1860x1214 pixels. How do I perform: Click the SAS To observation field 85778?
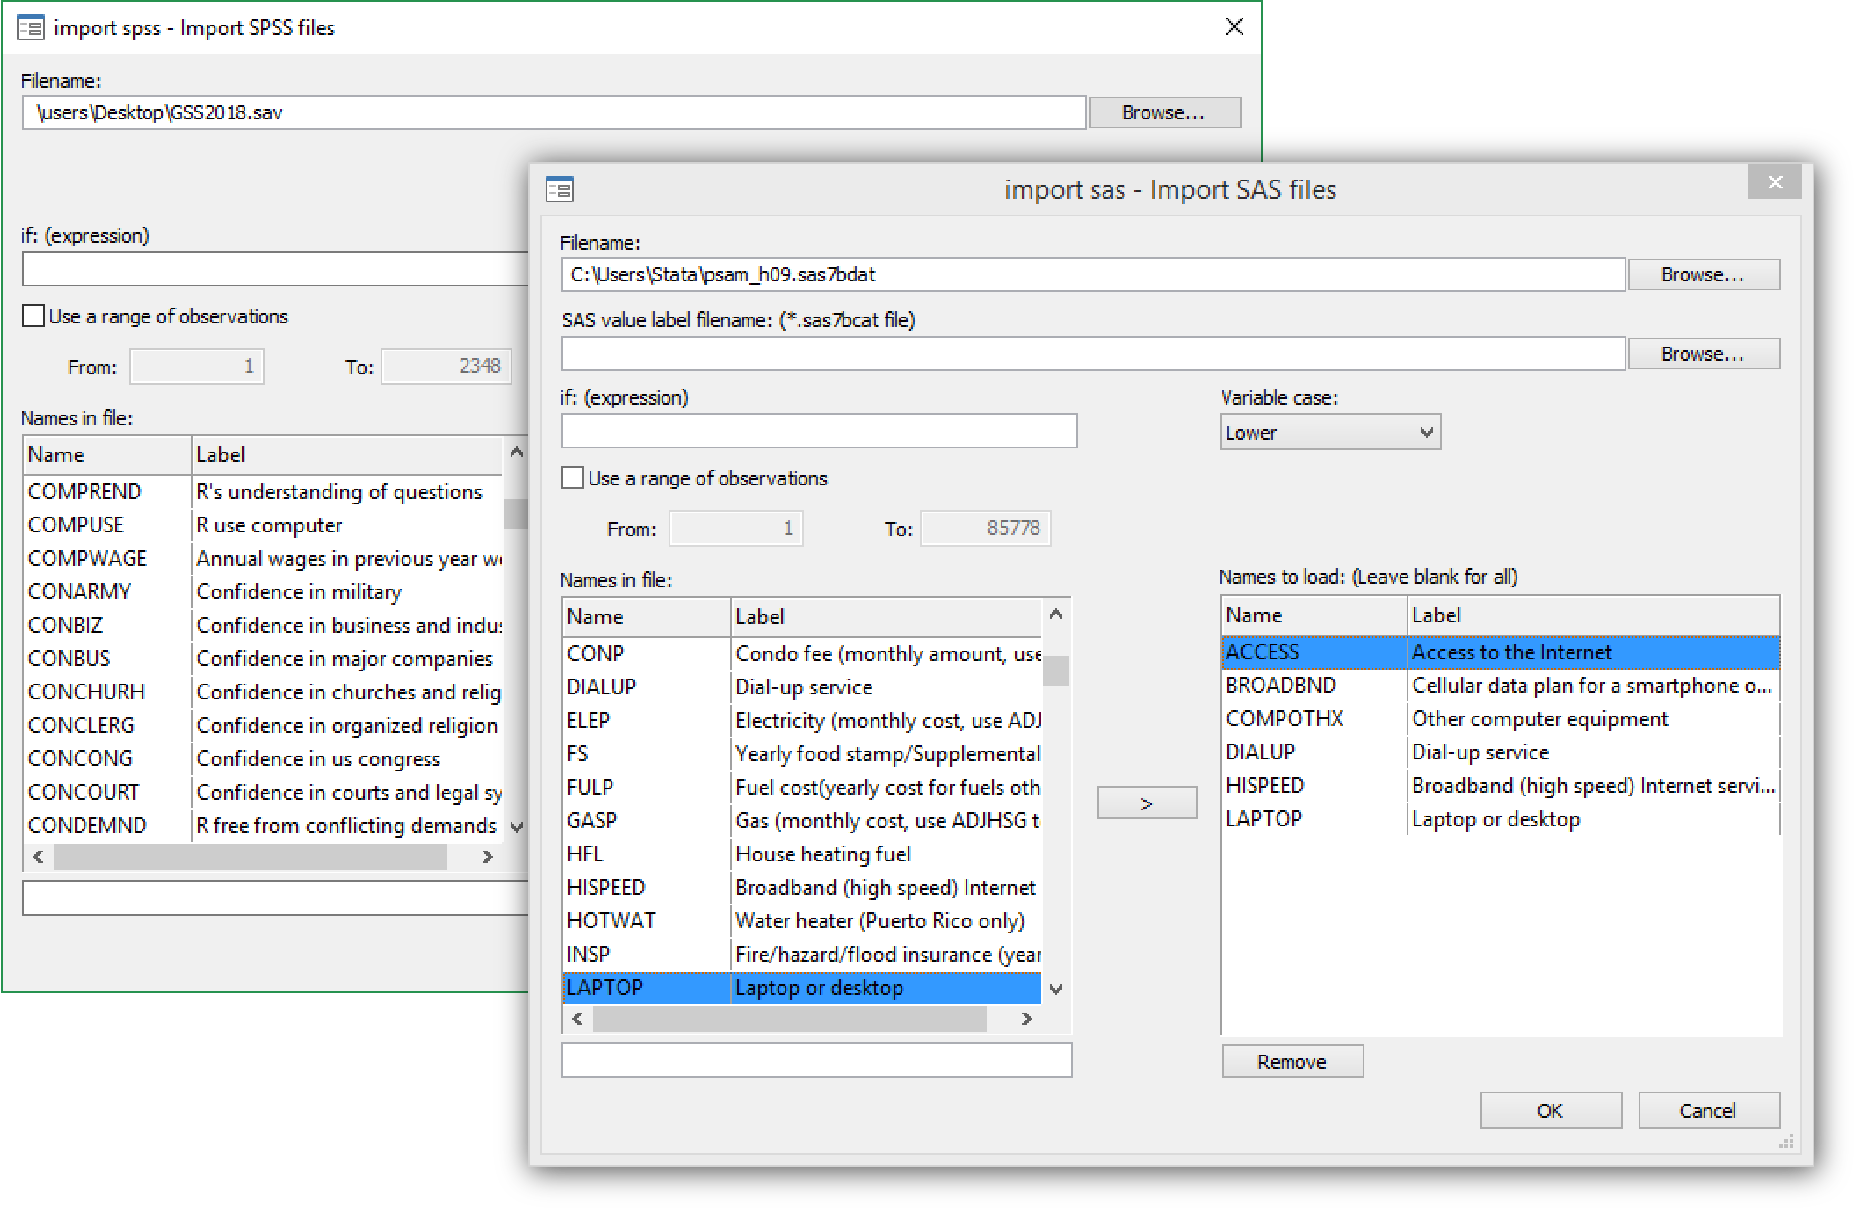[x=986, y=528]
